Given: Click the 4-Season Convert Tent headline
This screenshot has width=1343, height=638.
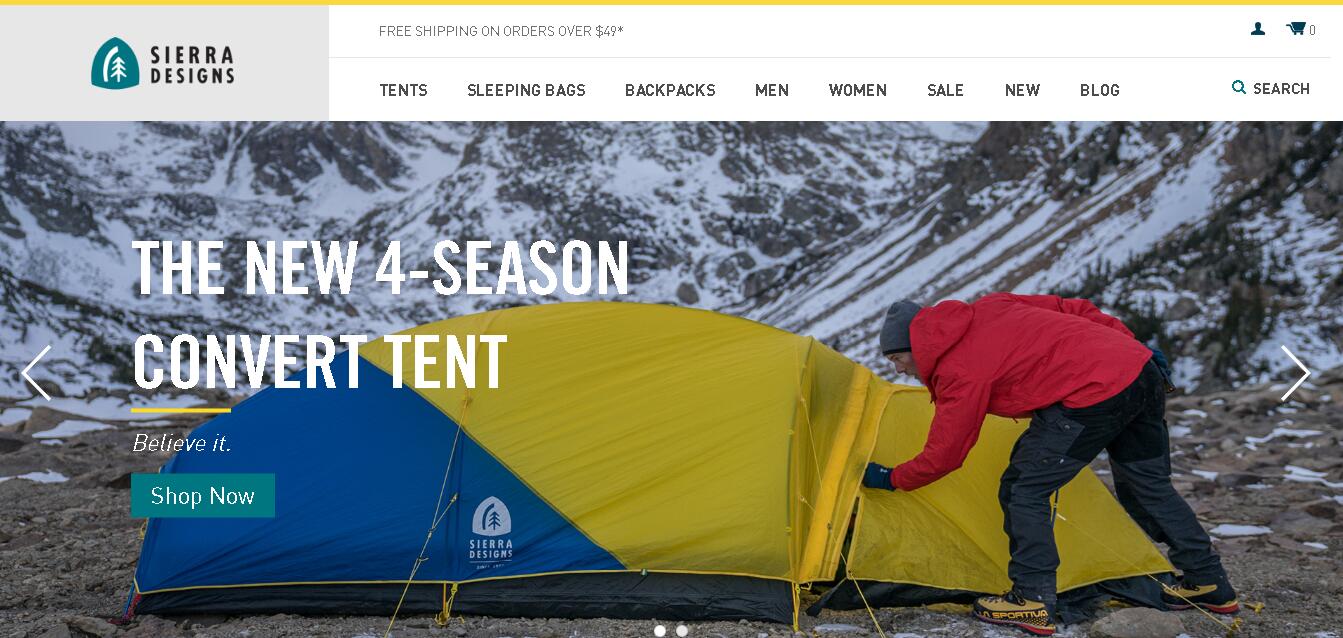Looking at the screenshot, I should [x=381, y=315].
